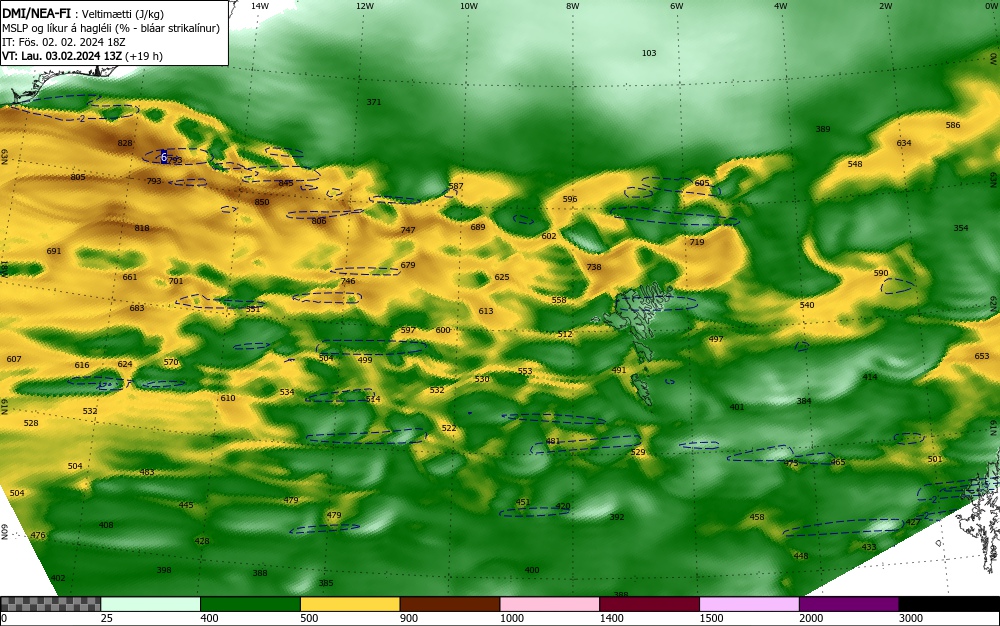This screenshot has height=626, width=1000.
Task: Click the 653 value at right edge
Action: pyautogui.click(x=982, y=356)
